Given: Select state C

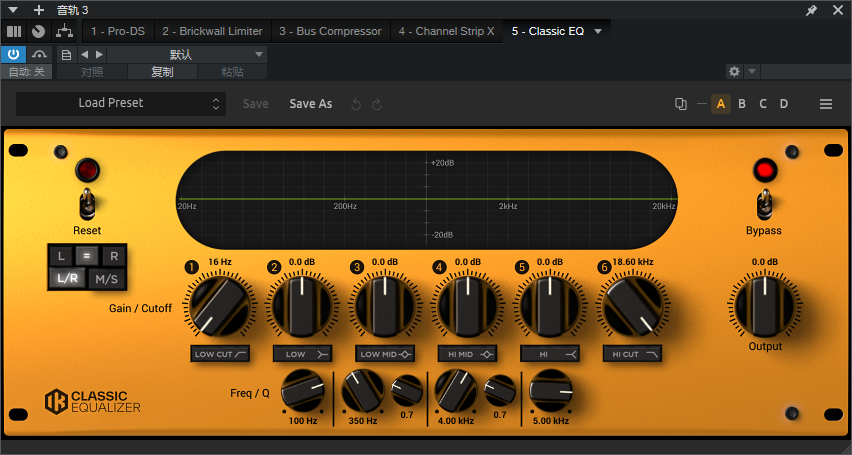Looking at the screenshot, I should (763, 104).
